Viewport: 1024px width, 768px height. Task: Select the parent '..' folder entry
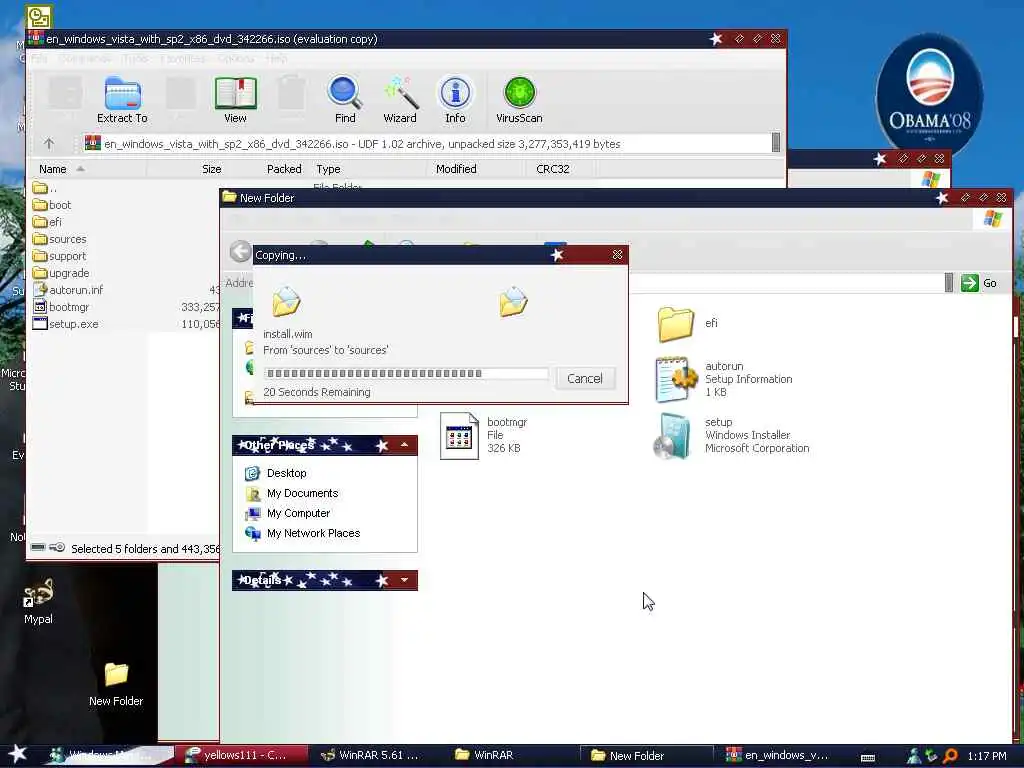point(45,188)
